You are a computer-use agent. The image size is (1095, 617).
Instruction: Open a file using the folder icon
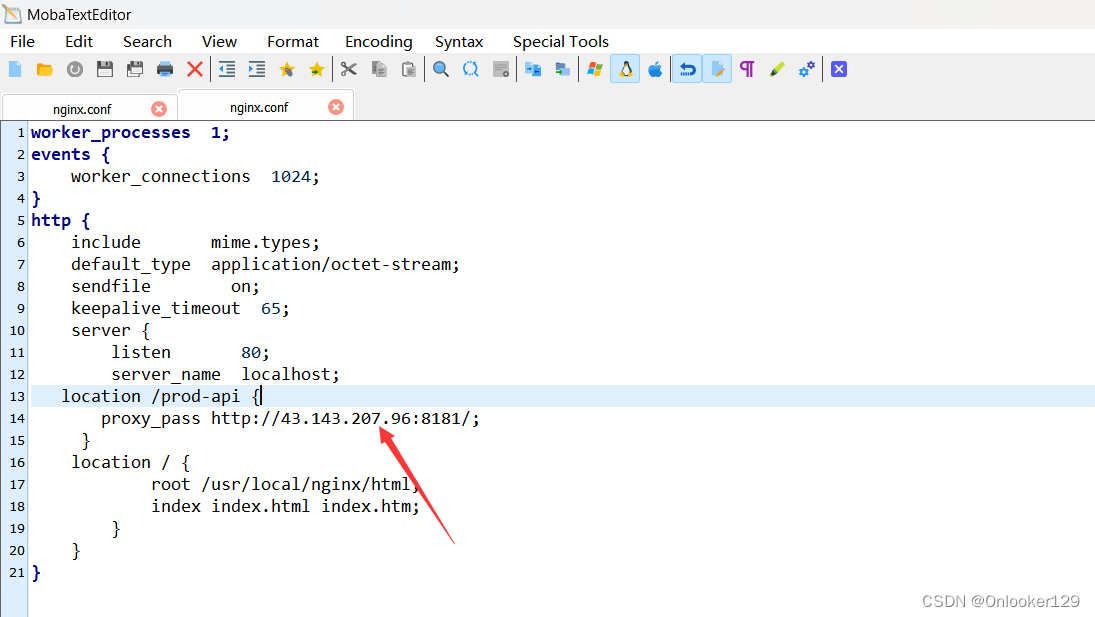coord(45,69)
